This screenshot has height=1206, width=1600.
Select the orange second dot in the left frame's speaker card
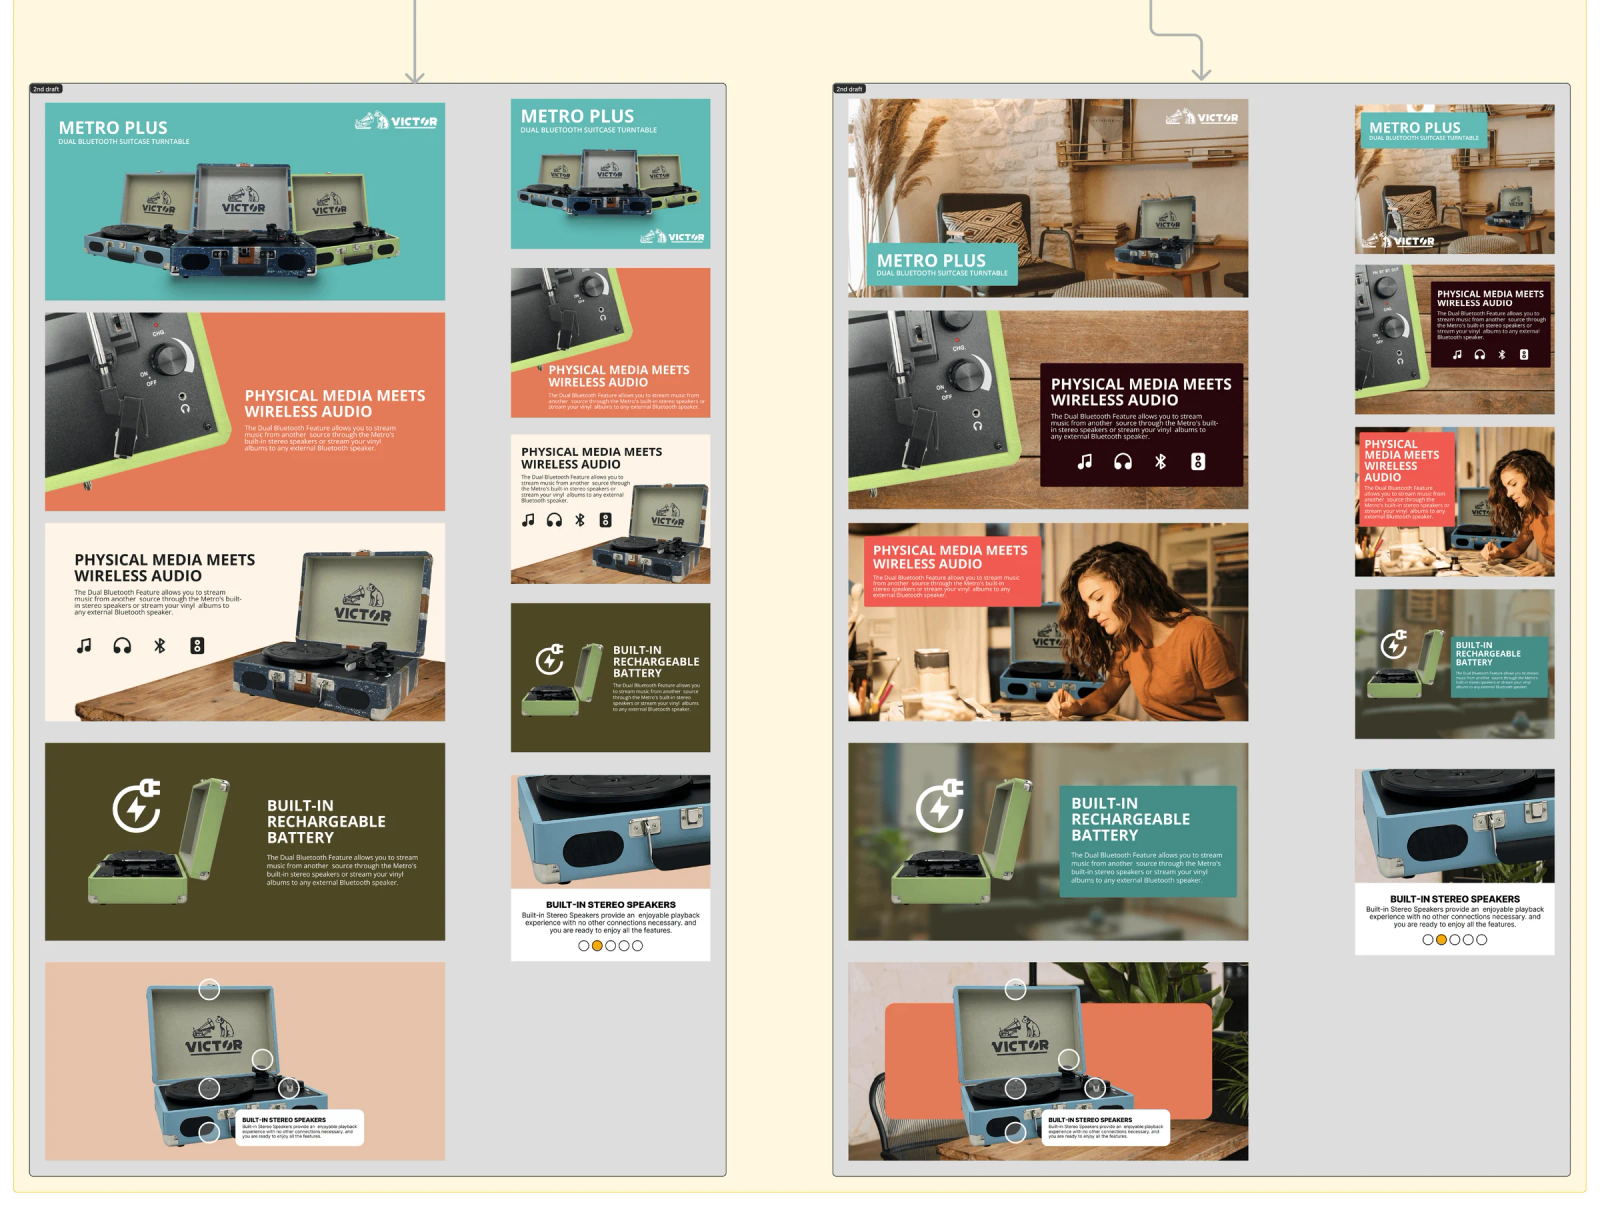pyautogui.click(x=597, y=946)
